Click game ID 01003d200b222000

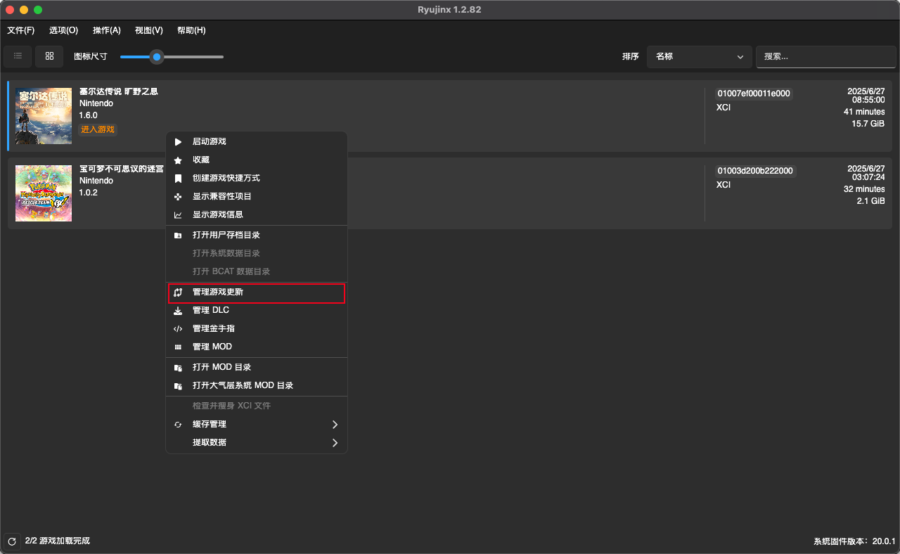(755, 171)
